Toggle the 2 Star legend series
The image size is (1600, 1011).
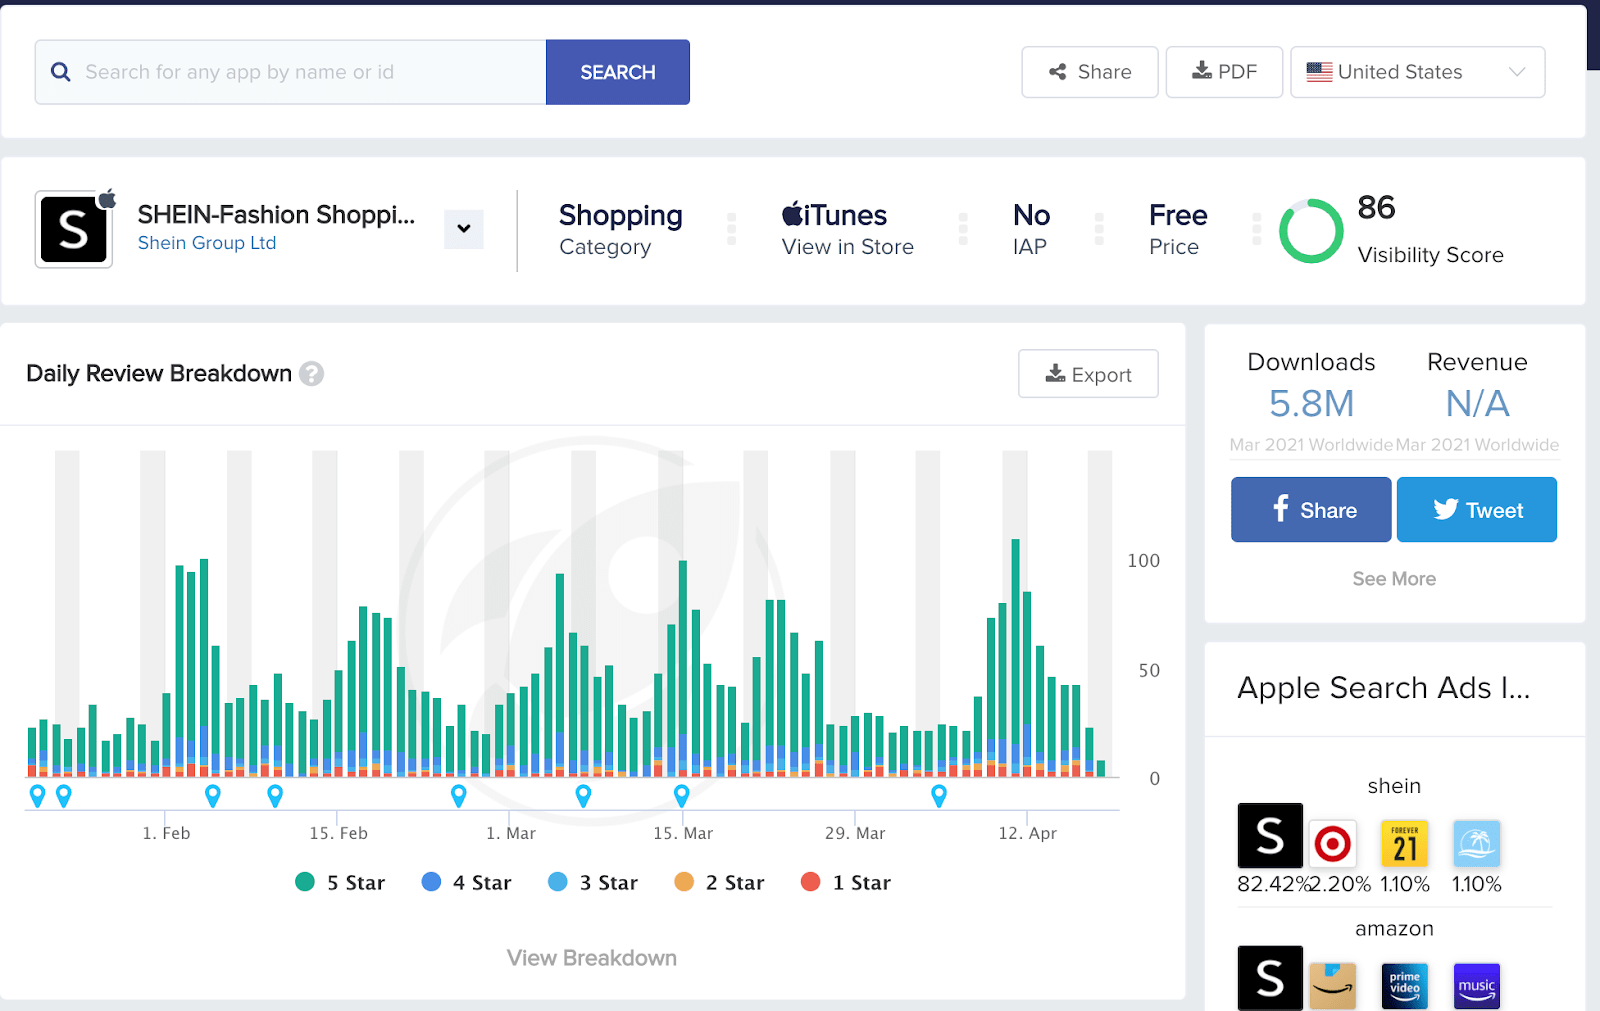(x=719, y=882)
